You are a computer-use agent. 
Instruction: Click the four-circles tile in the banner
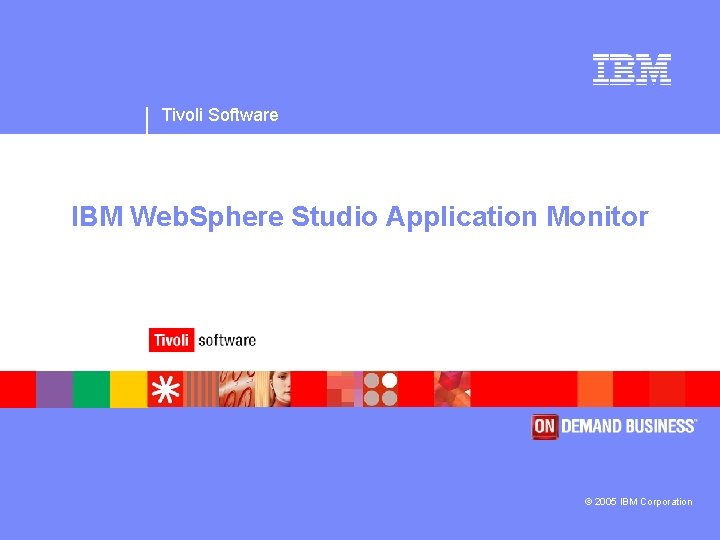coord(381,389)
